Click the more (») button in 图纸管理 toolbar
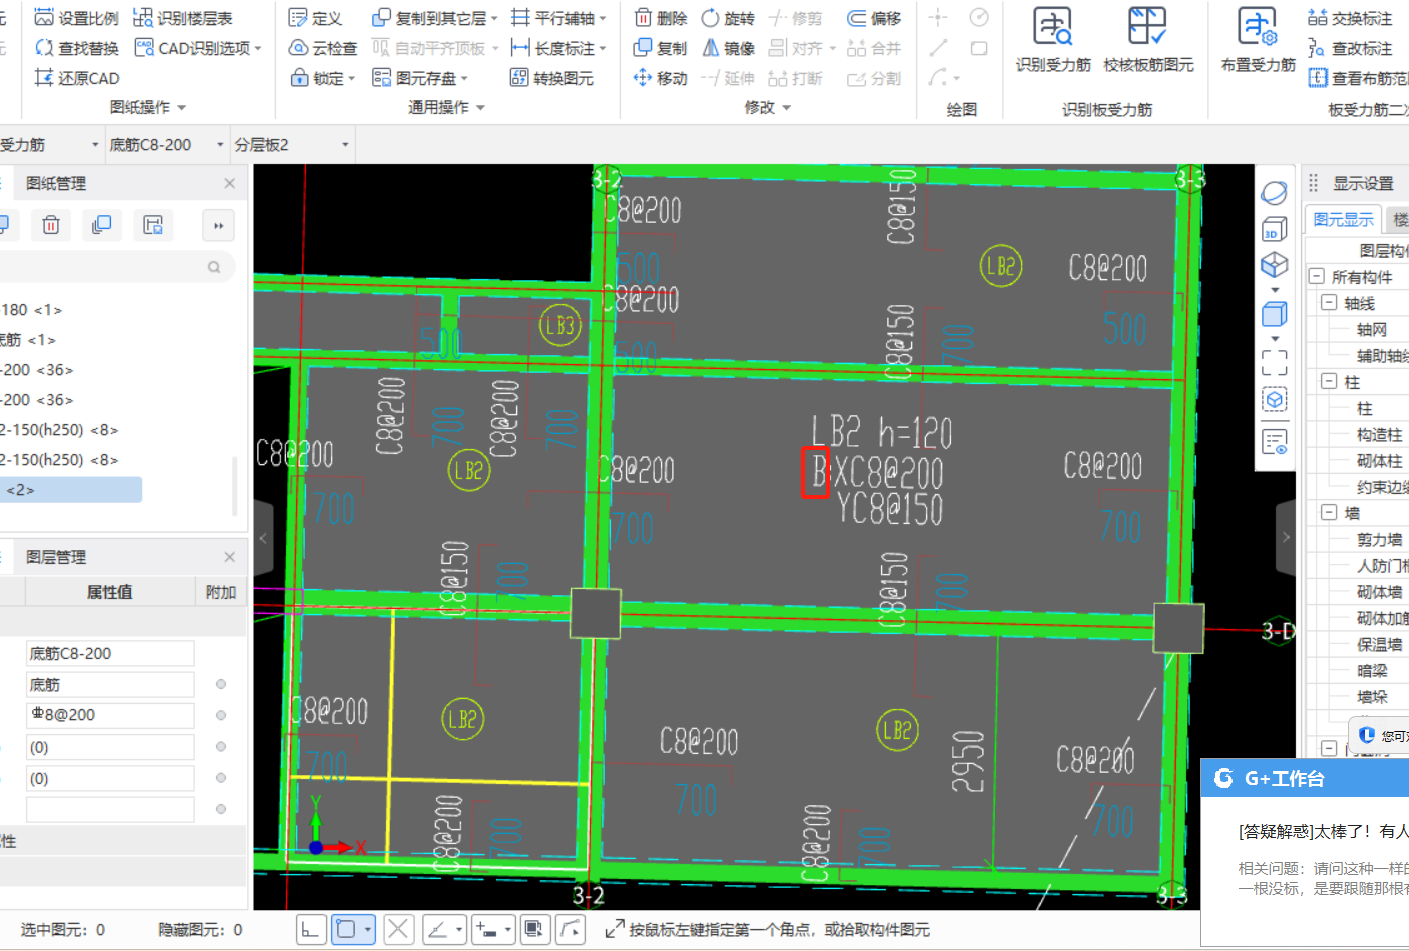The image size is (1409, 951). pyautogui.click(x=218, y=225)
